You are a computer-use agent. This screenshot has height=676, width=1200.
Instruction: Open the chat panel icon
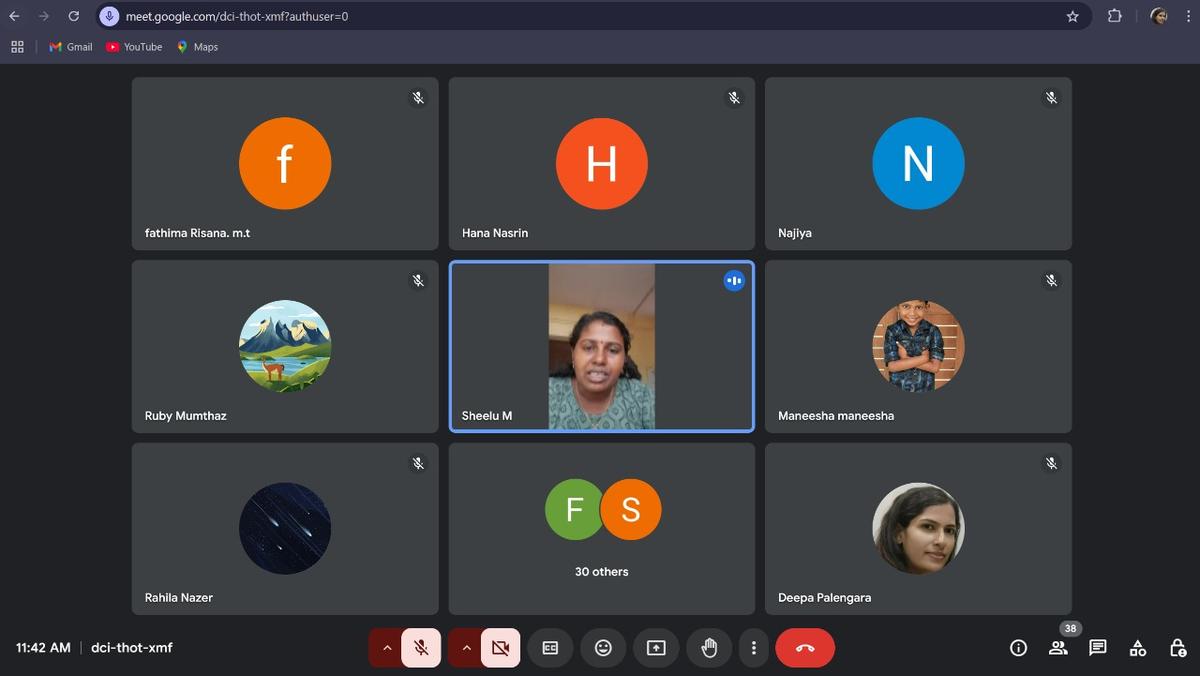click(1098, 648)
